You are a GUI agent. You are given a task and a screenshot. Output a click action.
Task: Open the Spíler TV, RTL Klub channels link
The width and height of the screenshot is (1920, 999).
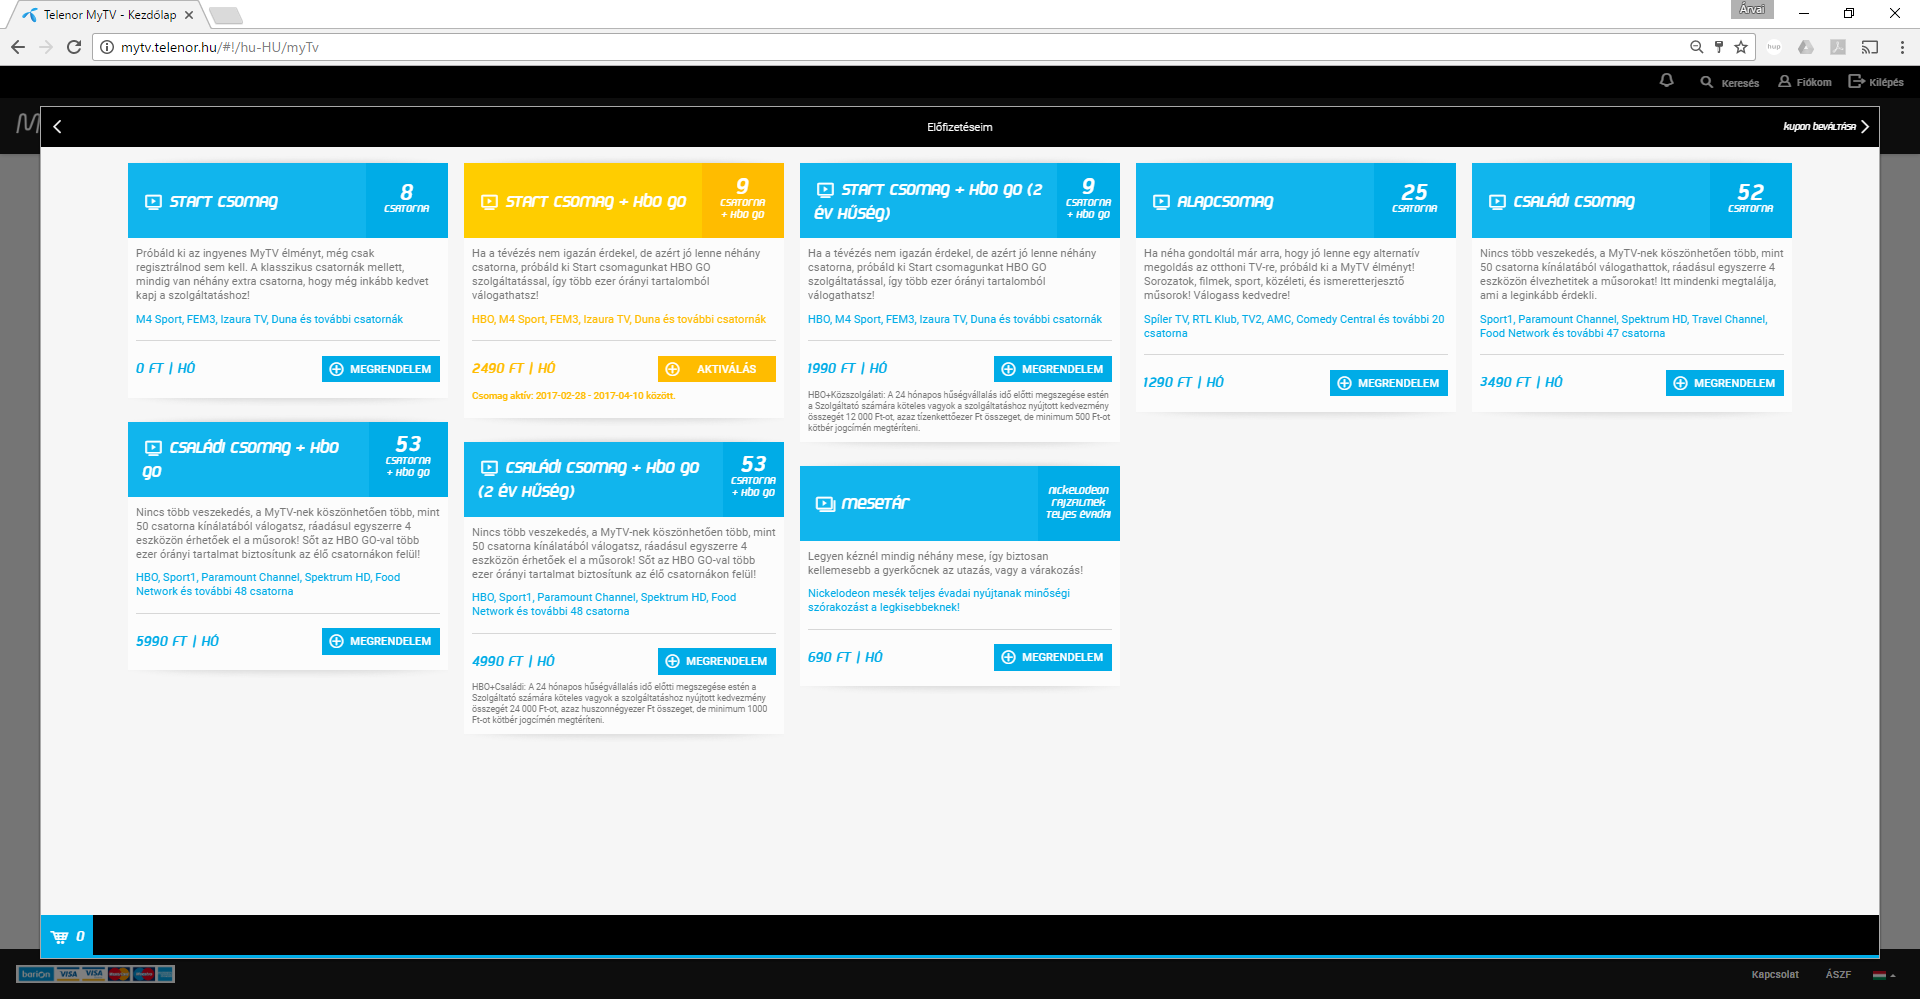(1294, 327)
